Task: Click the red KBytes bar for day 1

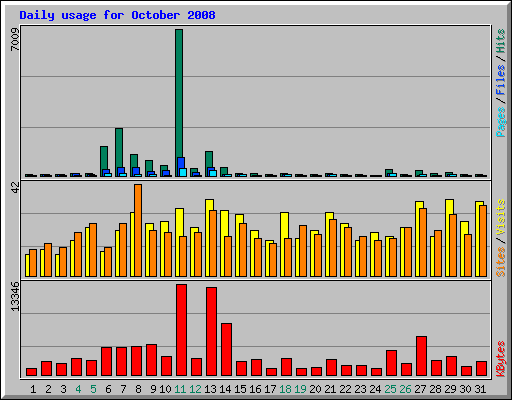Action: click(x=31, y=372)
